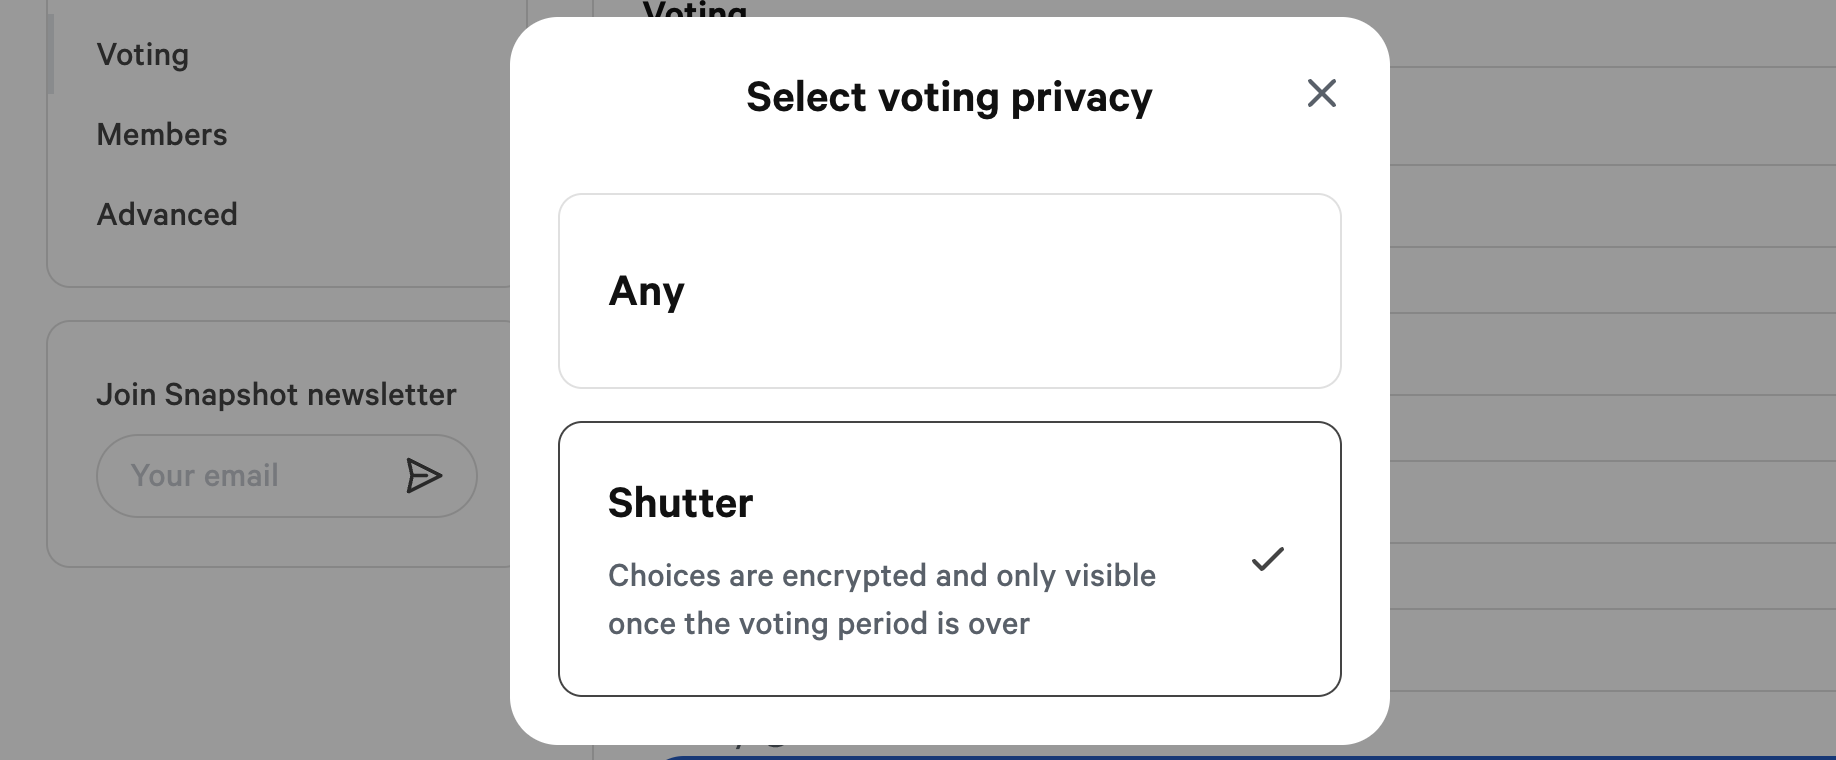Image resolution: width=1836 pixels, height=760 pixels.
Task: Select the Any privacy option
Action: tap(949, 291)
